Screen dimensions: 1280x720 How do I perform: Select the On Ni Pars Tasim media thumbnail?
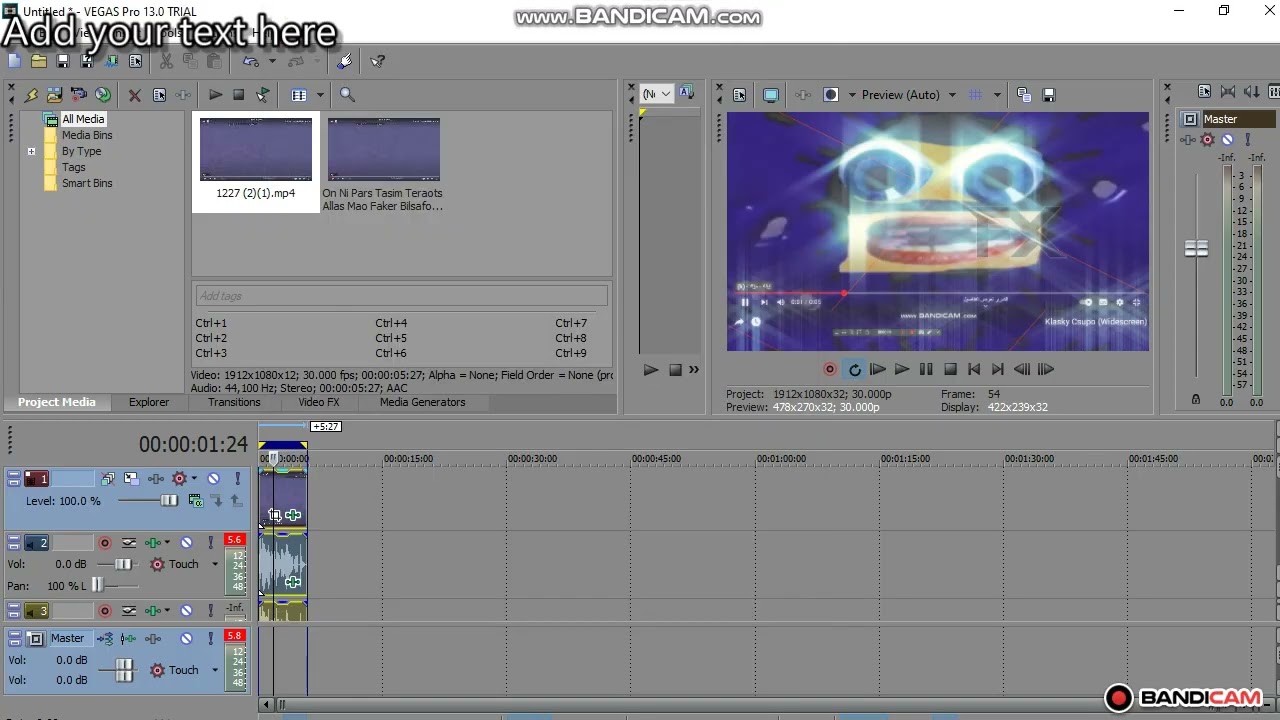[x=384, y=150]
